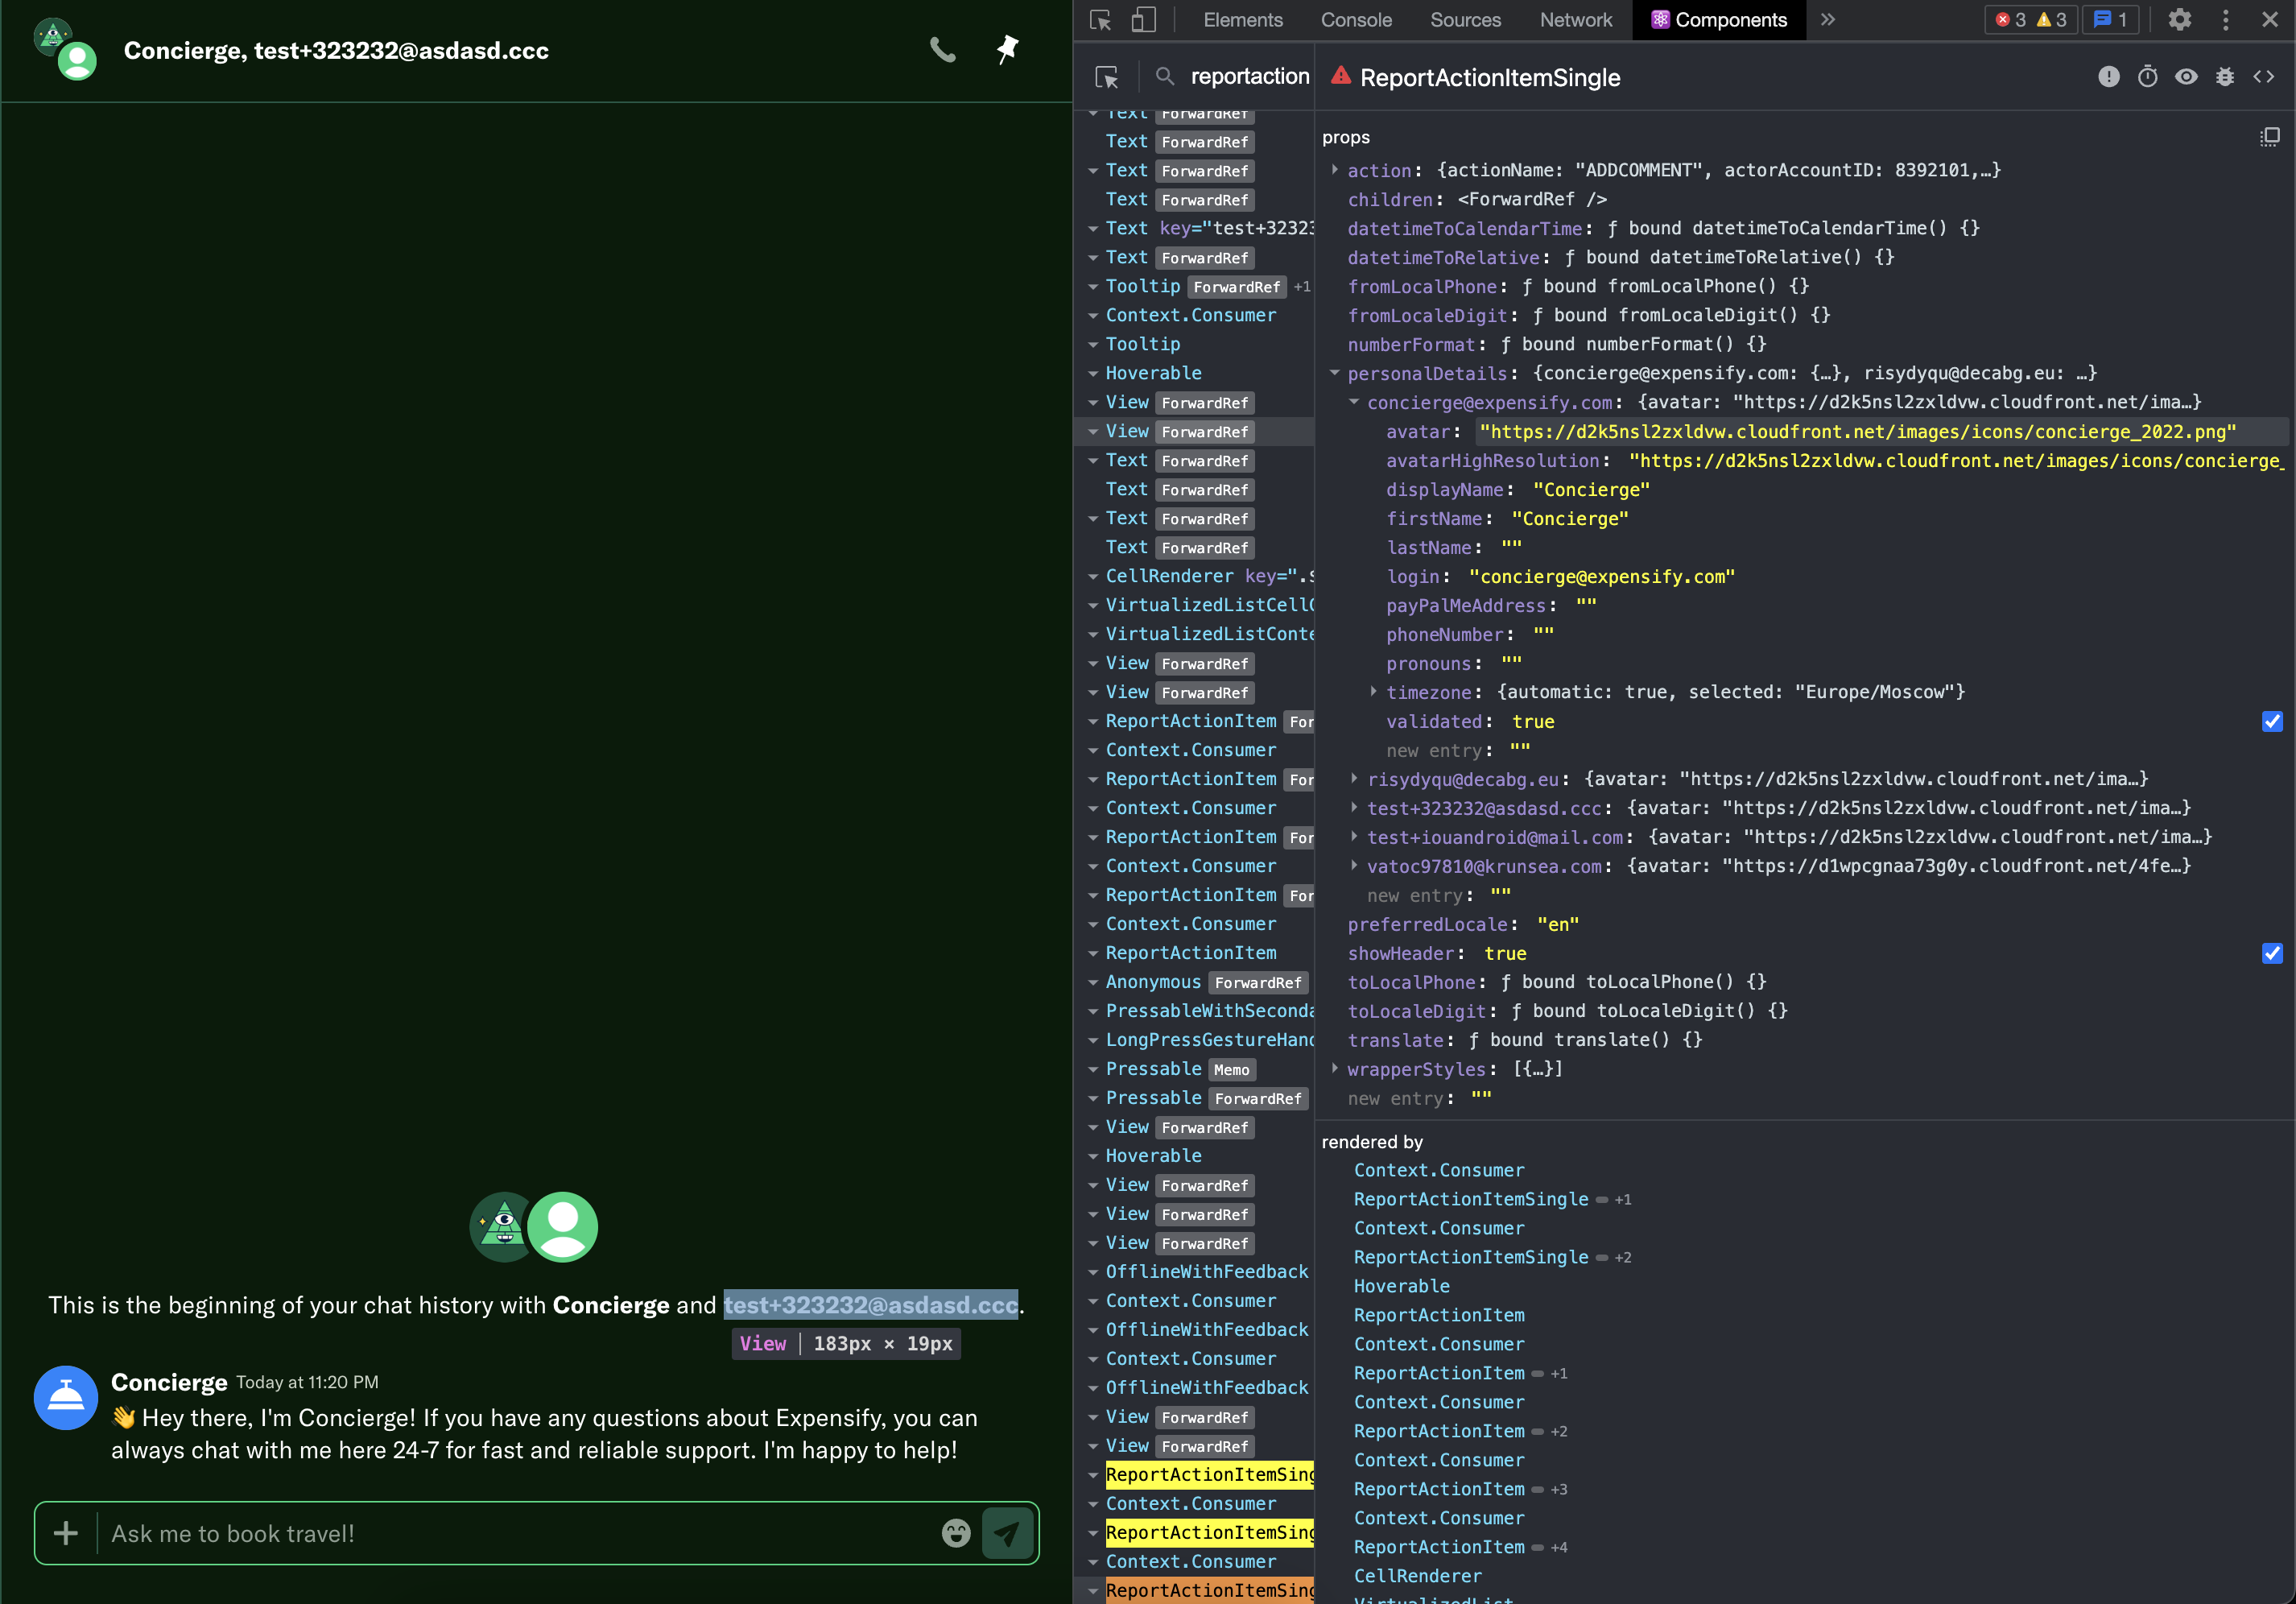
Task: Click the bug icon to log component data
Action: pos(2225,77)
